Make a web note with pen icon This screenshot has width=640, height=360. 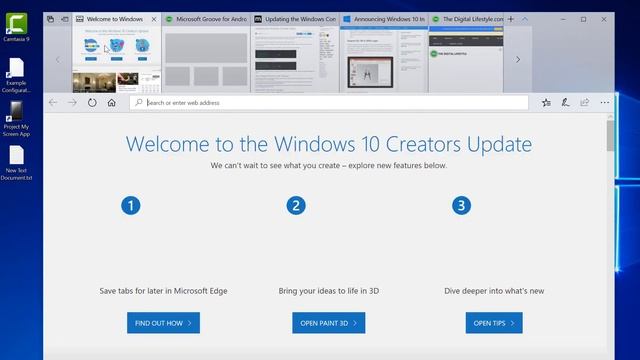[565, 102]
